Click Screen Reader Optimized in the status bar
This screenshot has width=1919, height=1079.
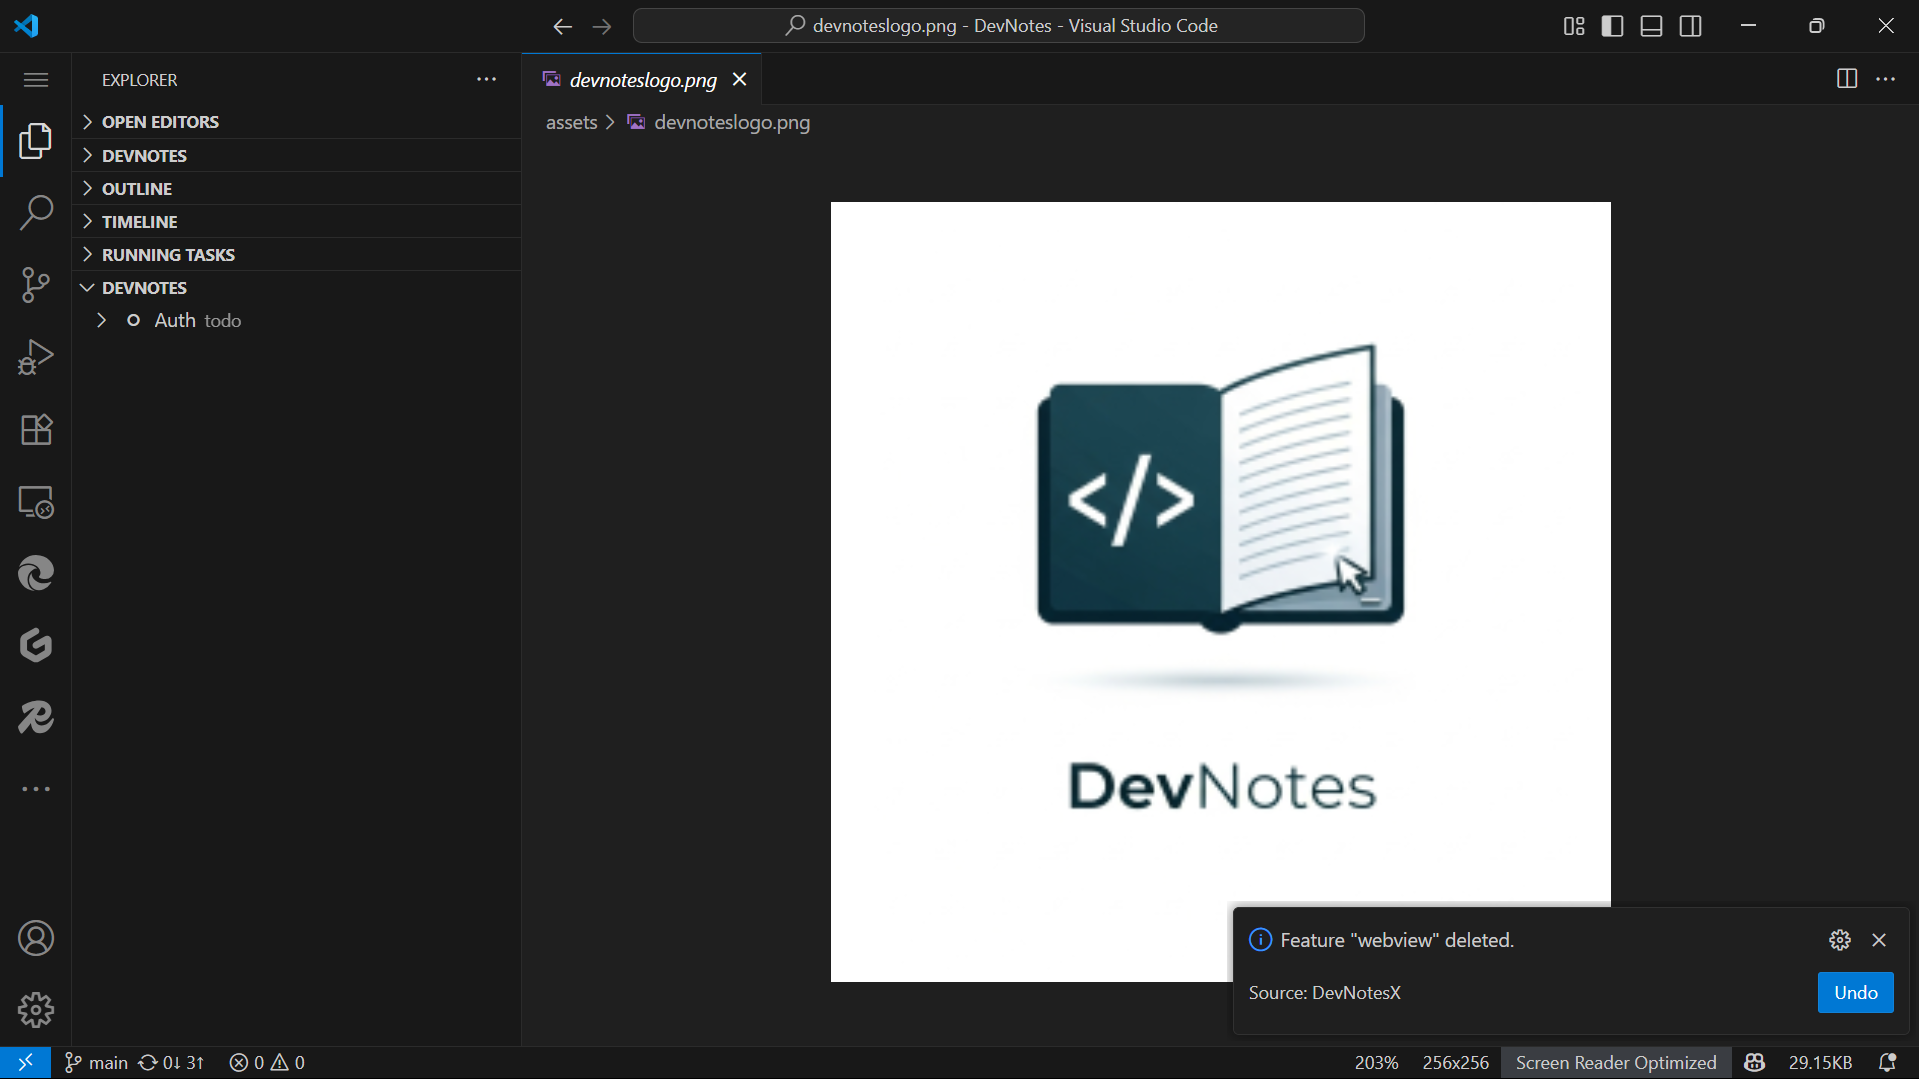click(1614, 1062)
